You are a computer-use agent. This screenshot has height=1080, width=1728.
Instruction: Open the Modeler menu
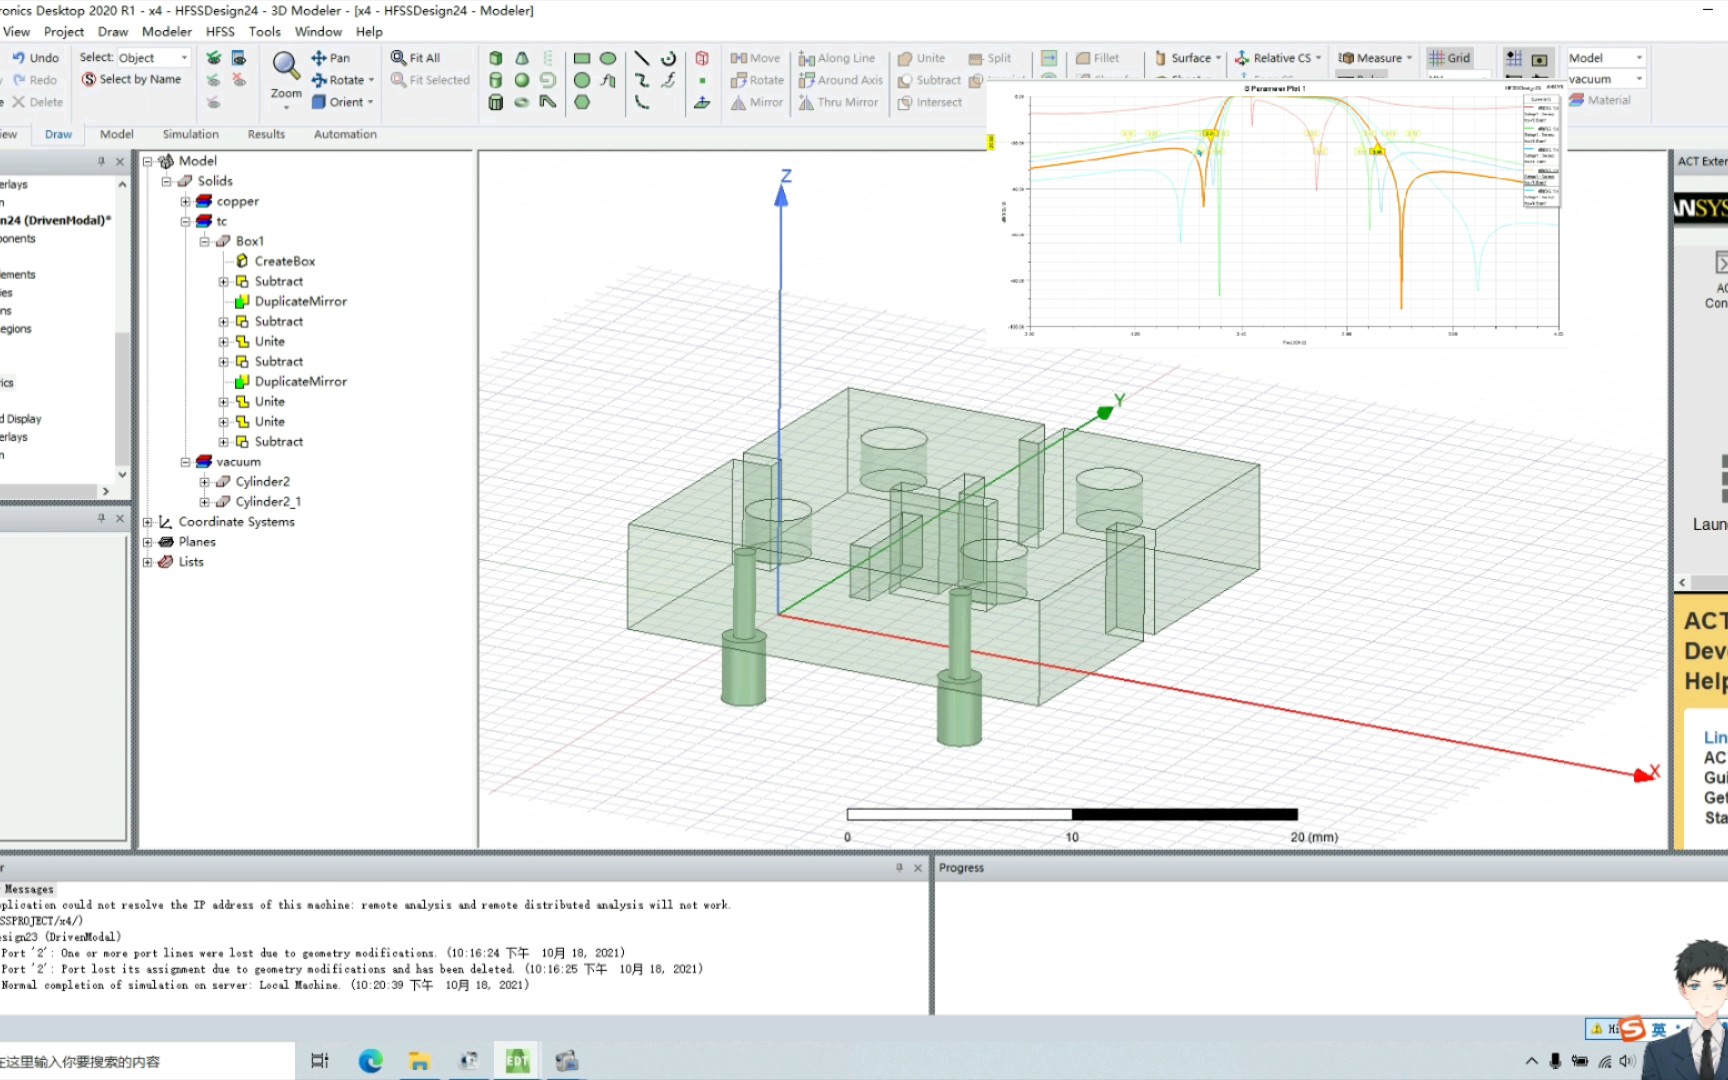tap(166, 32)
